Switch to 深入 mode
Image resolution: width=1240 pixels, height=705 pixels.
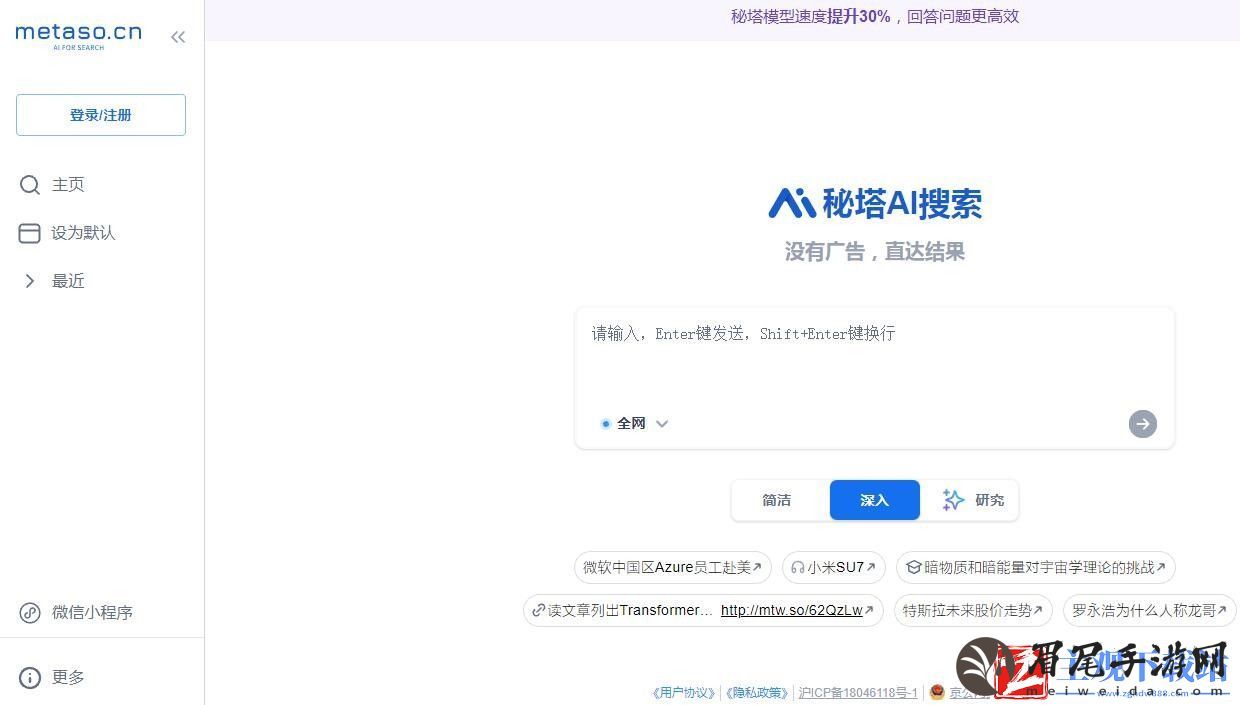(875, 500)
